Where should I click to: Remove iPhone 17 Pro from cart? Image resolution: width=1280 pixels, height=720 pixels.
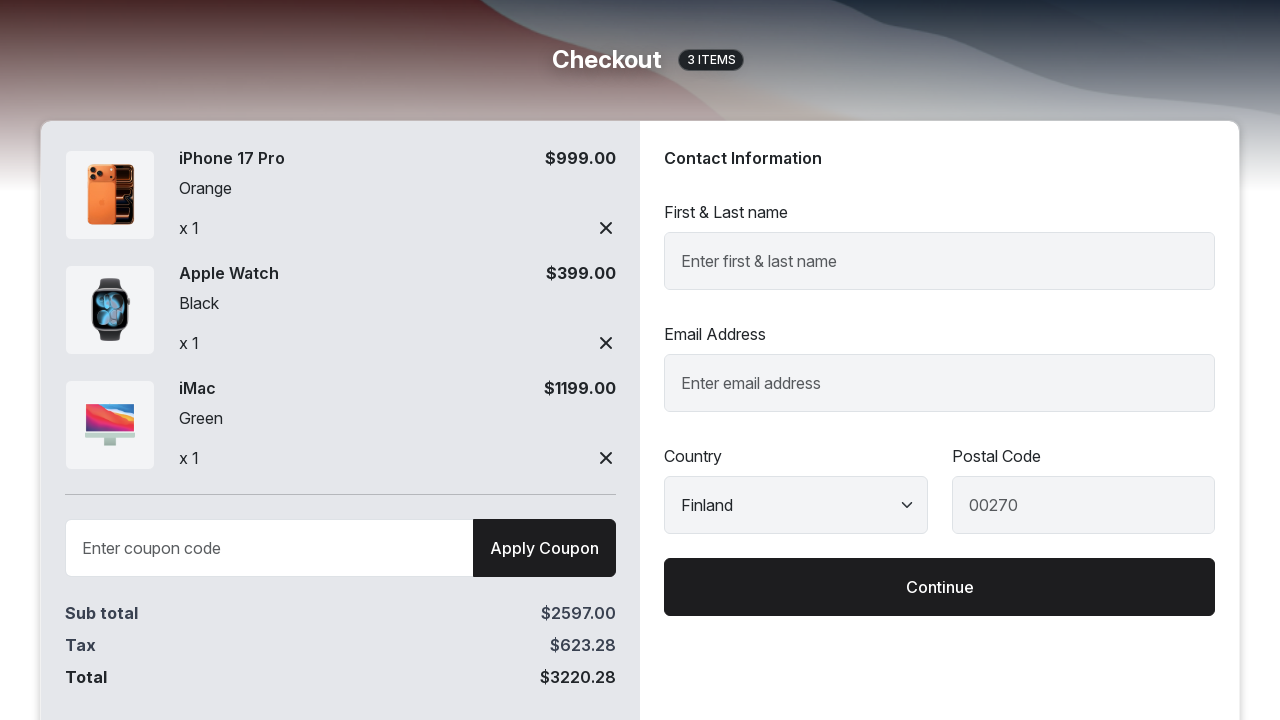(x=606, y=228)
